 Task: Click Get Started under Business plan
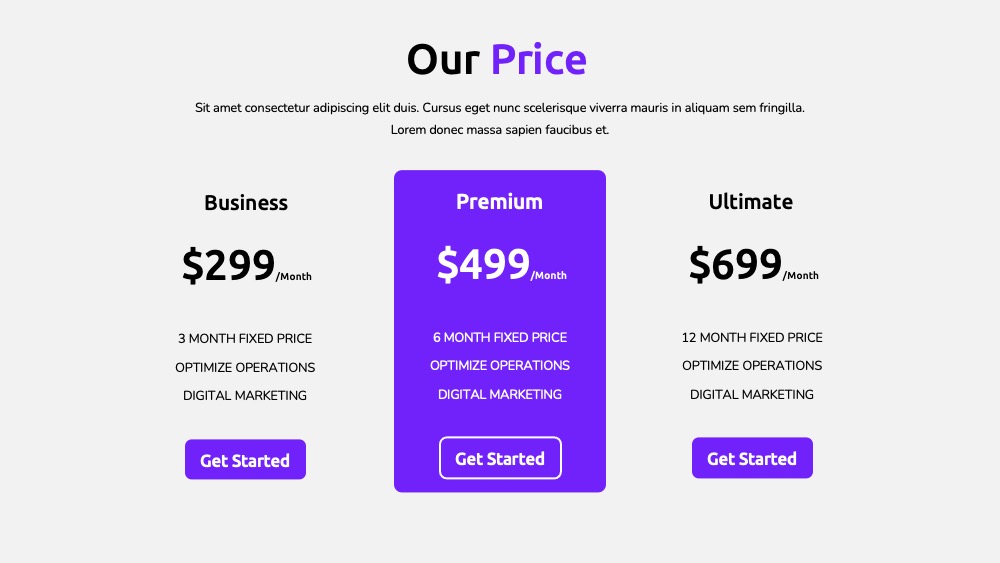[245, 459]
